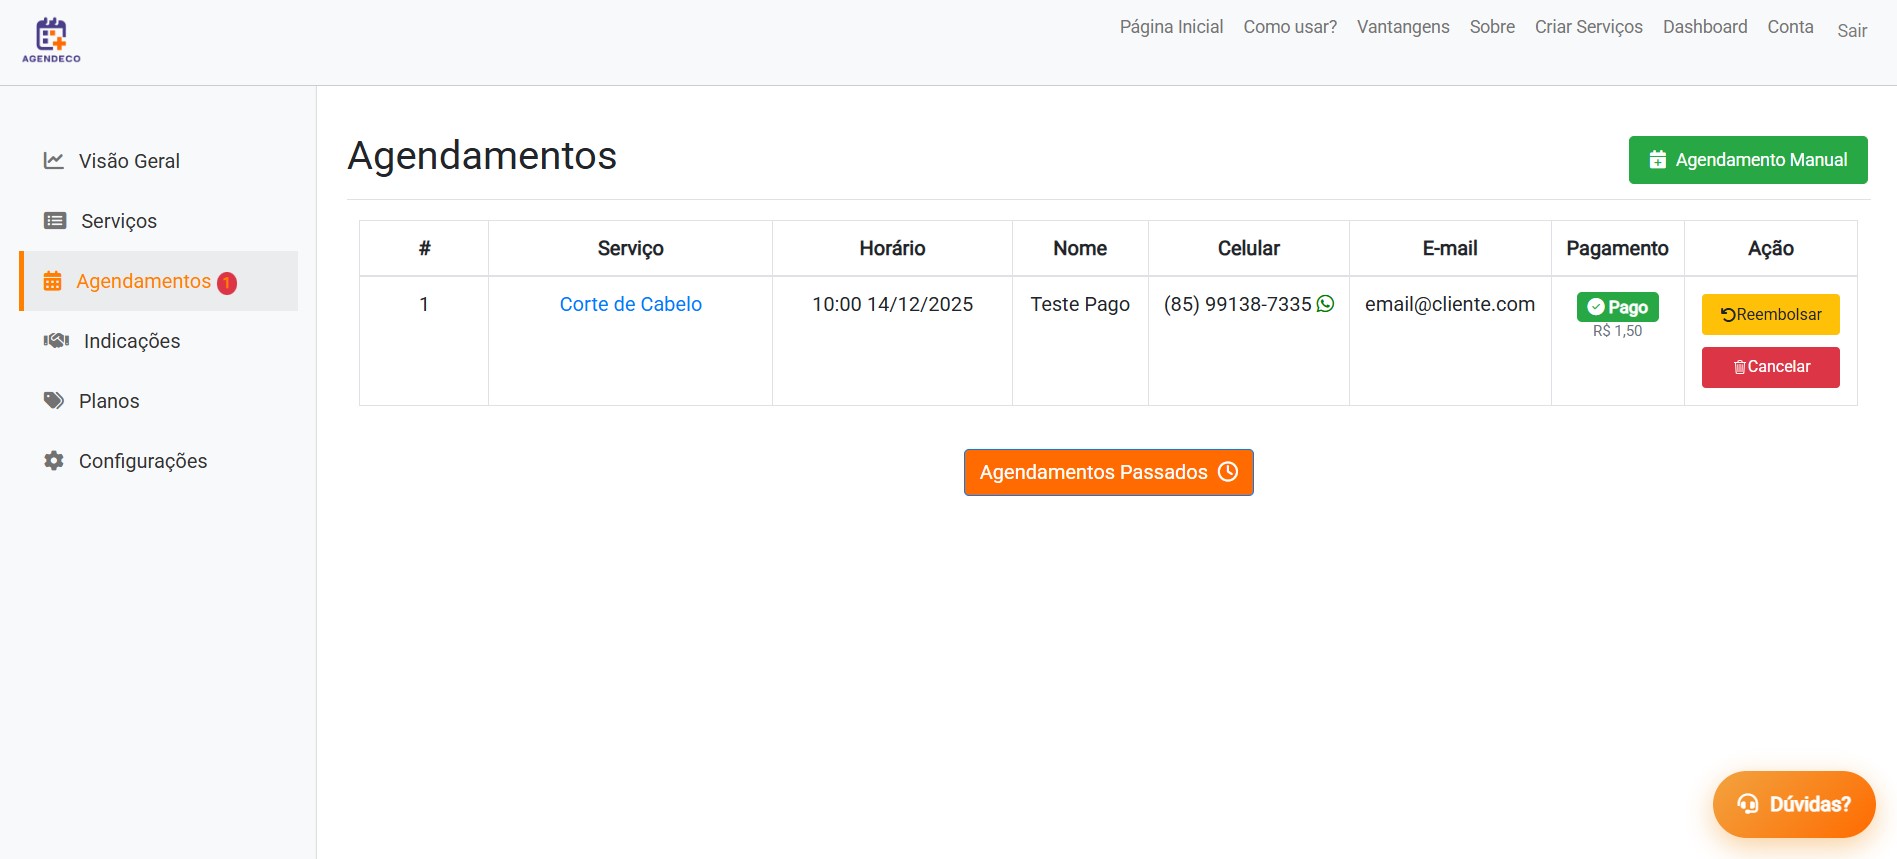Click the chart icon for Visão Geral
1897x859 pixels.
[x=54, y=161]
